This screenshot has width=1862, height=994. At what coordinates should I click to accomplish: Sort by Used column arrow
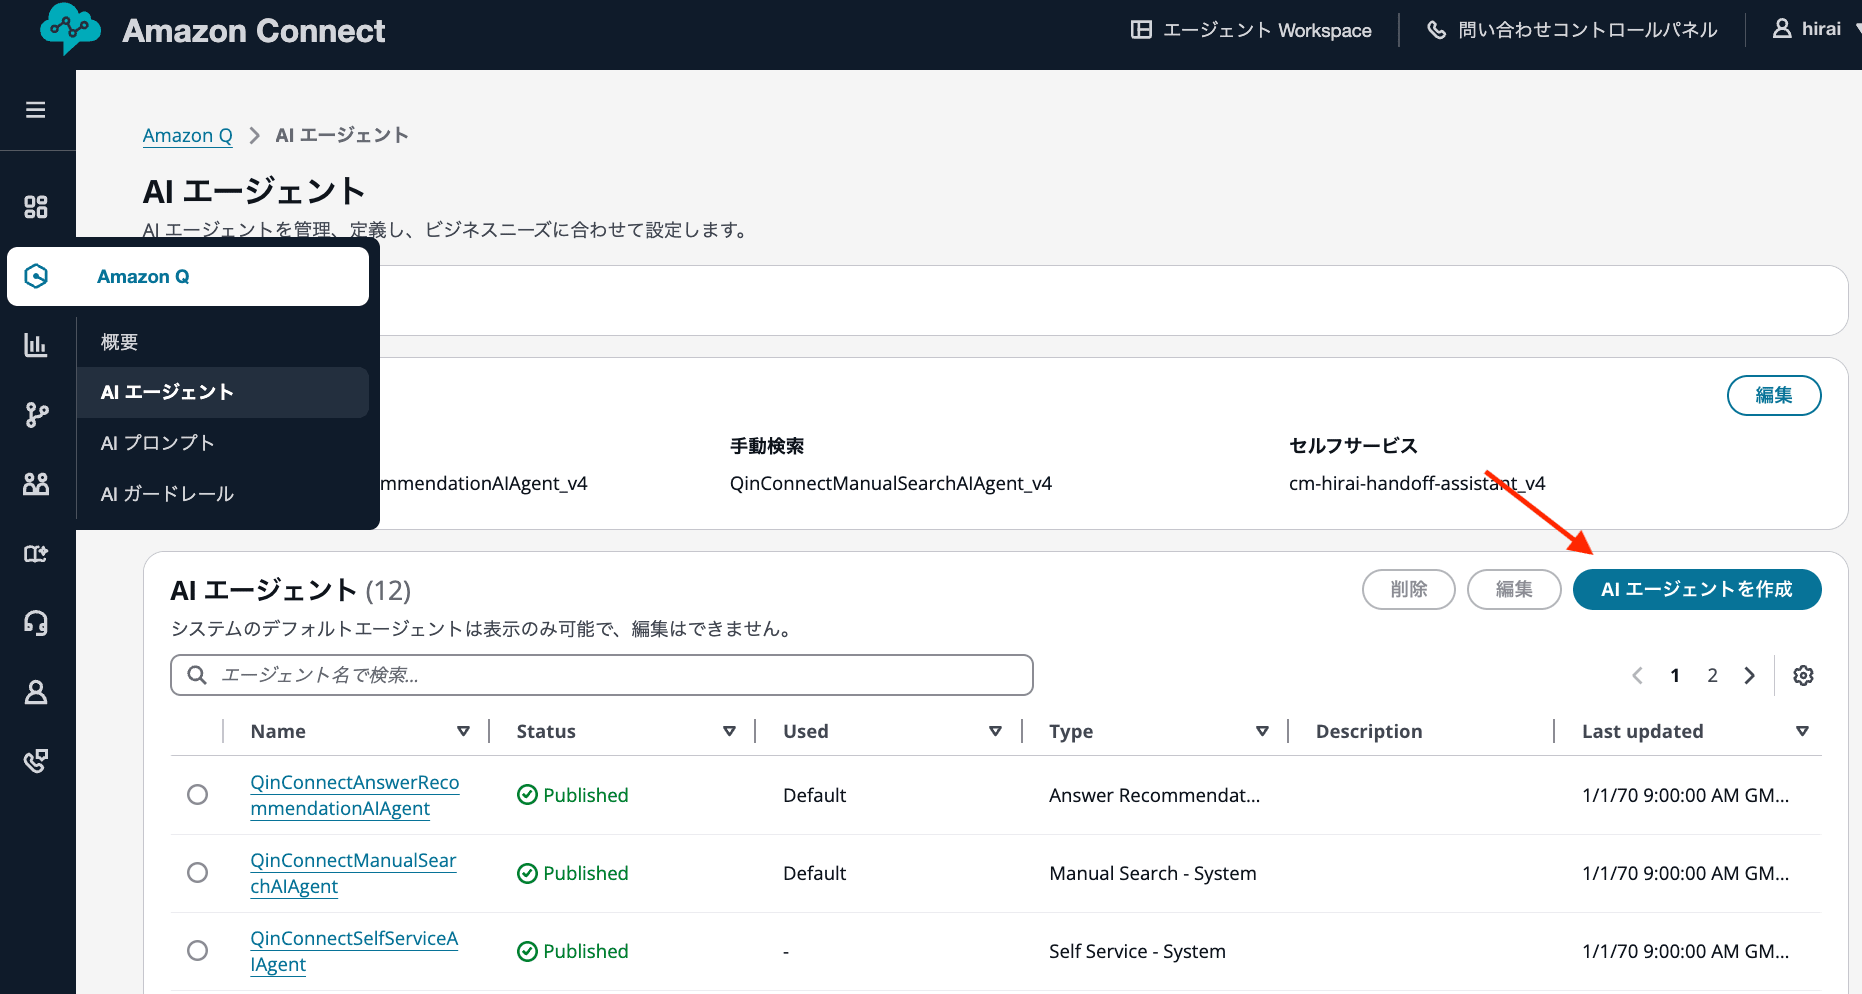point(995,731)
